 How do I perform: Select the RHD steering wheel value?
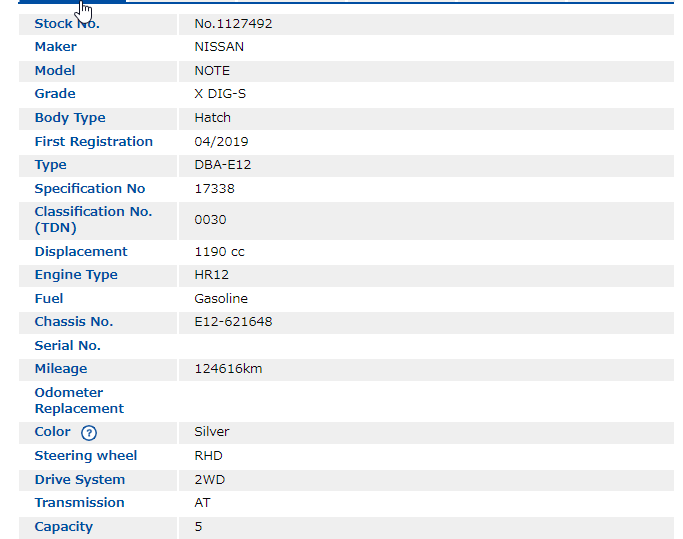[x=208, y=456]
